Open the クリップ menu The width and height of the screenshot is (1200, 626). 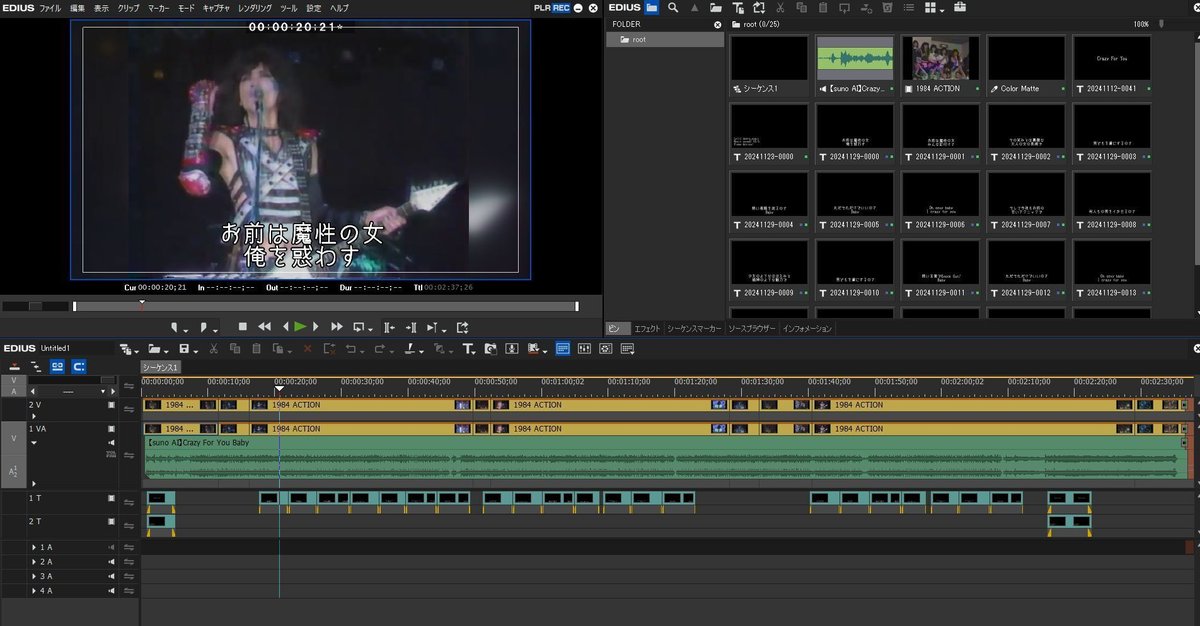(x=129, y=8)
